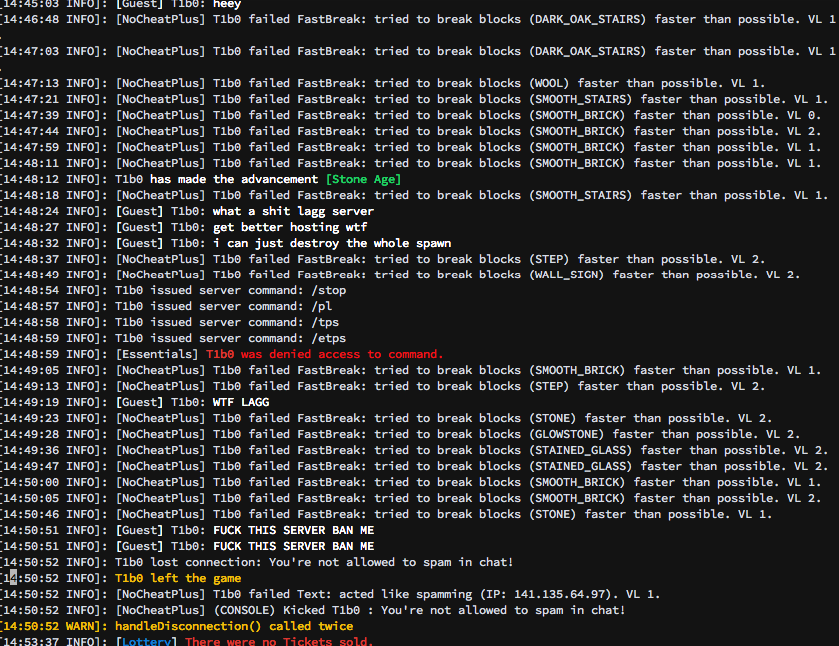Click the 14:46:48 DARK_OAK_STAIRS log line
This screenshot has height=646, width=839.
pos(418,19)
